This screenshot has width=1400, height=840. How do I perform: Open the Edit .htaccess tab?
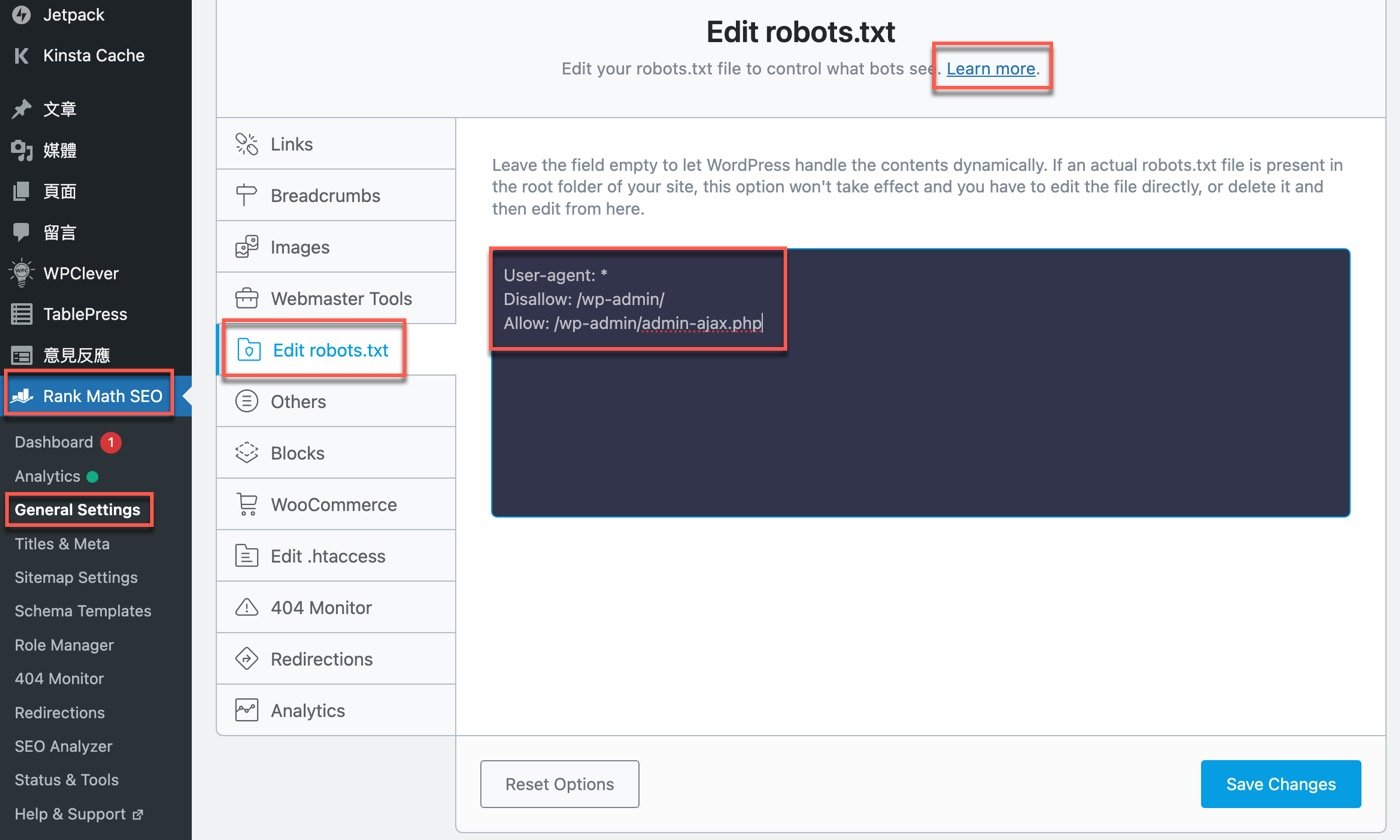tap(336, 556)
